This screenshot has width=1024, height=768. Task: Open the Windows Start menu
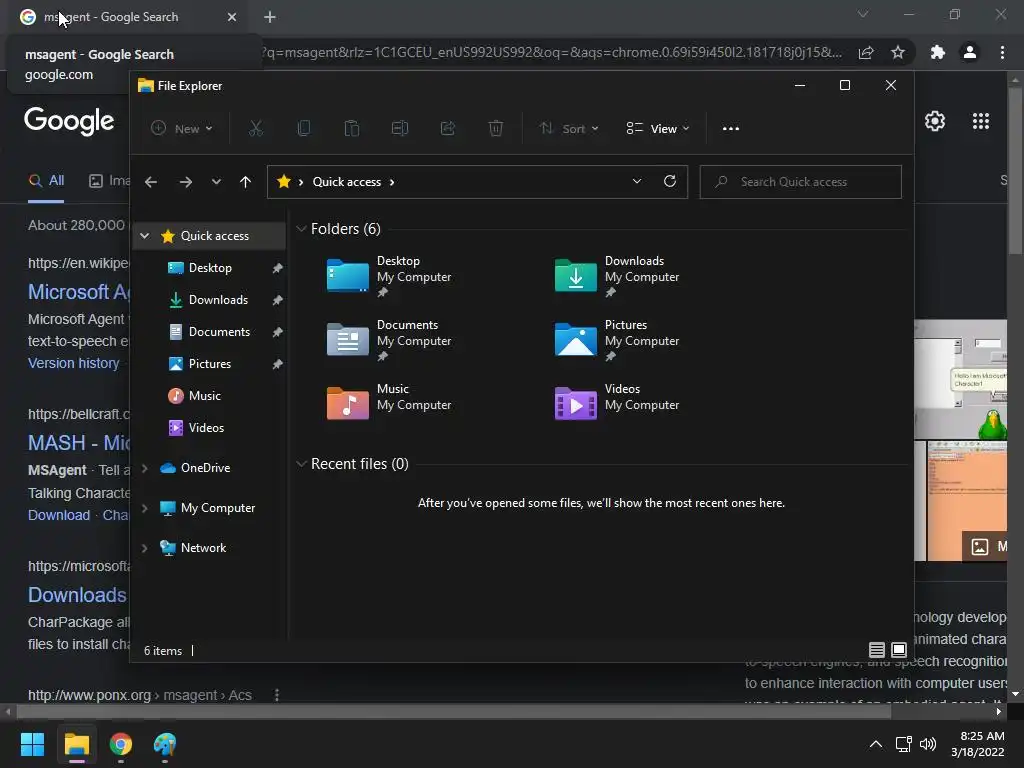coord(33,744)
